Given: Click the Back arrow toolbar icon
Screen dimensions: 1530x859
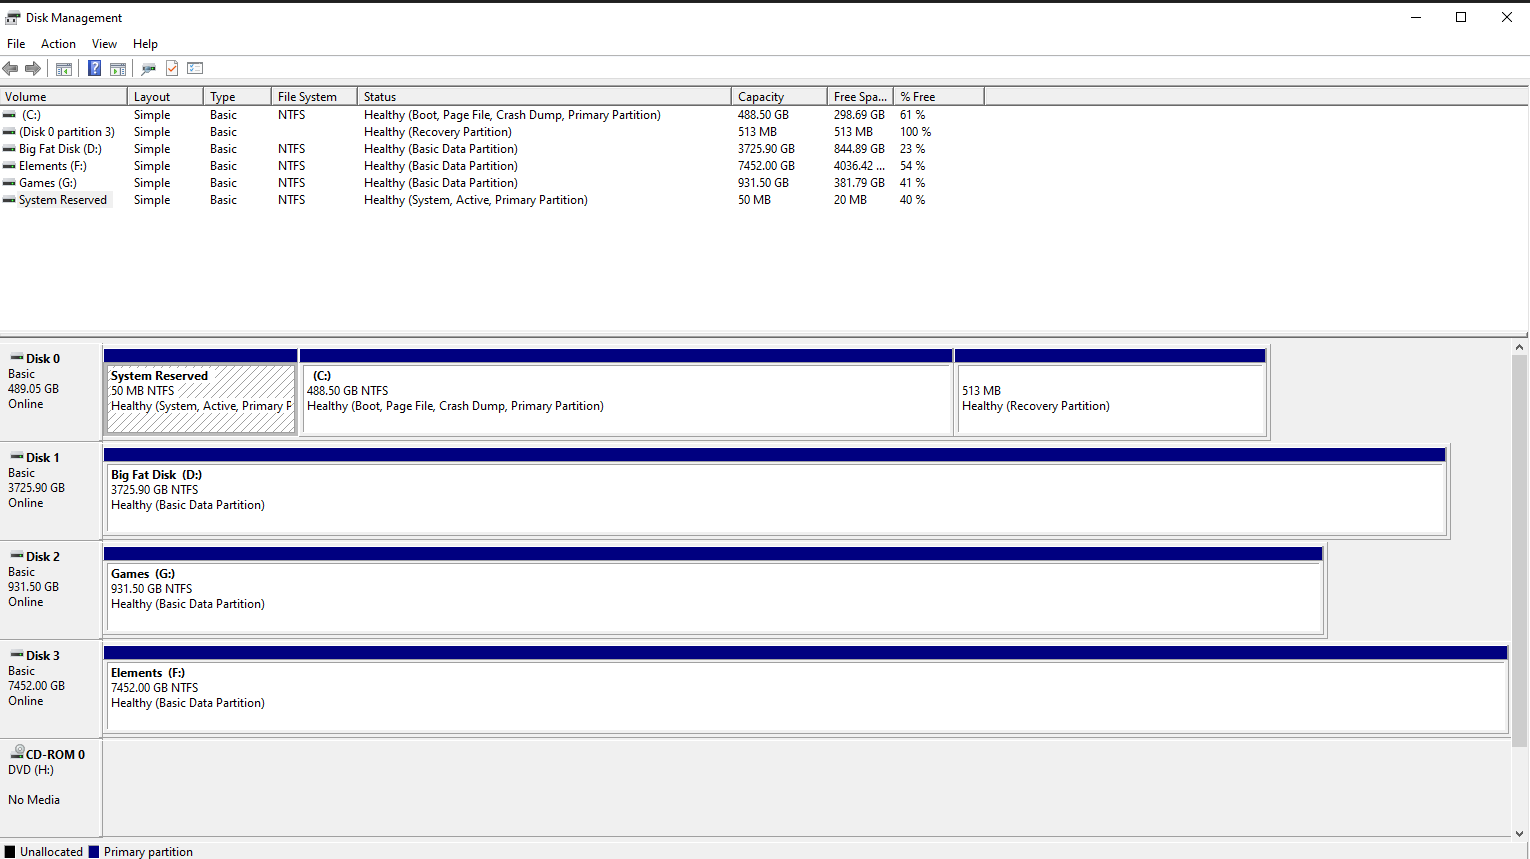Looking at the screenshot, I should click(x=10, y=68).
